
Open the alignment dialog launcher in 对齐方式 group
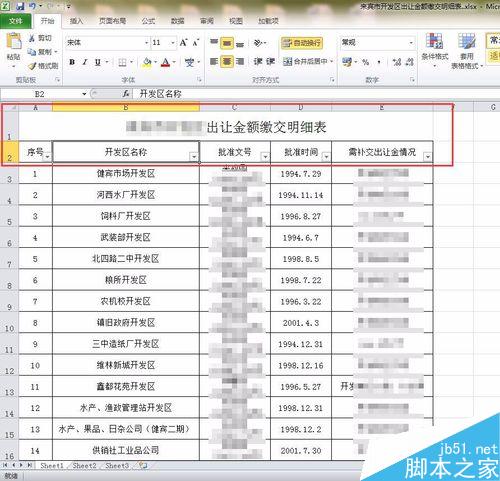point(332,80)
